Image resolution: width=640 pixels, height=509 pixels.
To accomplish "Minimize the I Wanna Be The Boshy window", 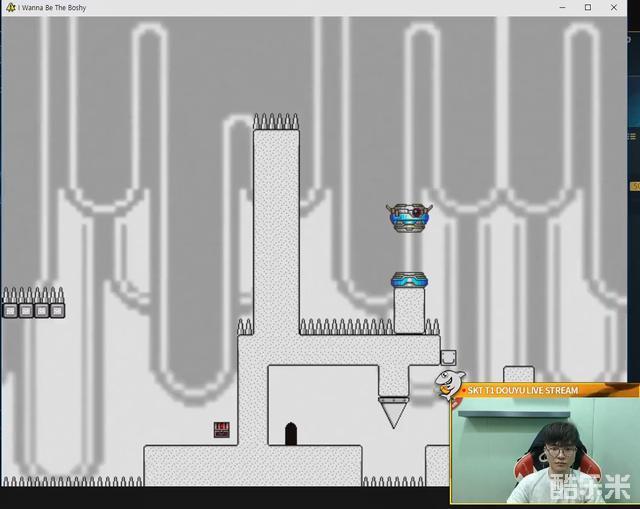I will pyautogui.click(x=562, y=7).
